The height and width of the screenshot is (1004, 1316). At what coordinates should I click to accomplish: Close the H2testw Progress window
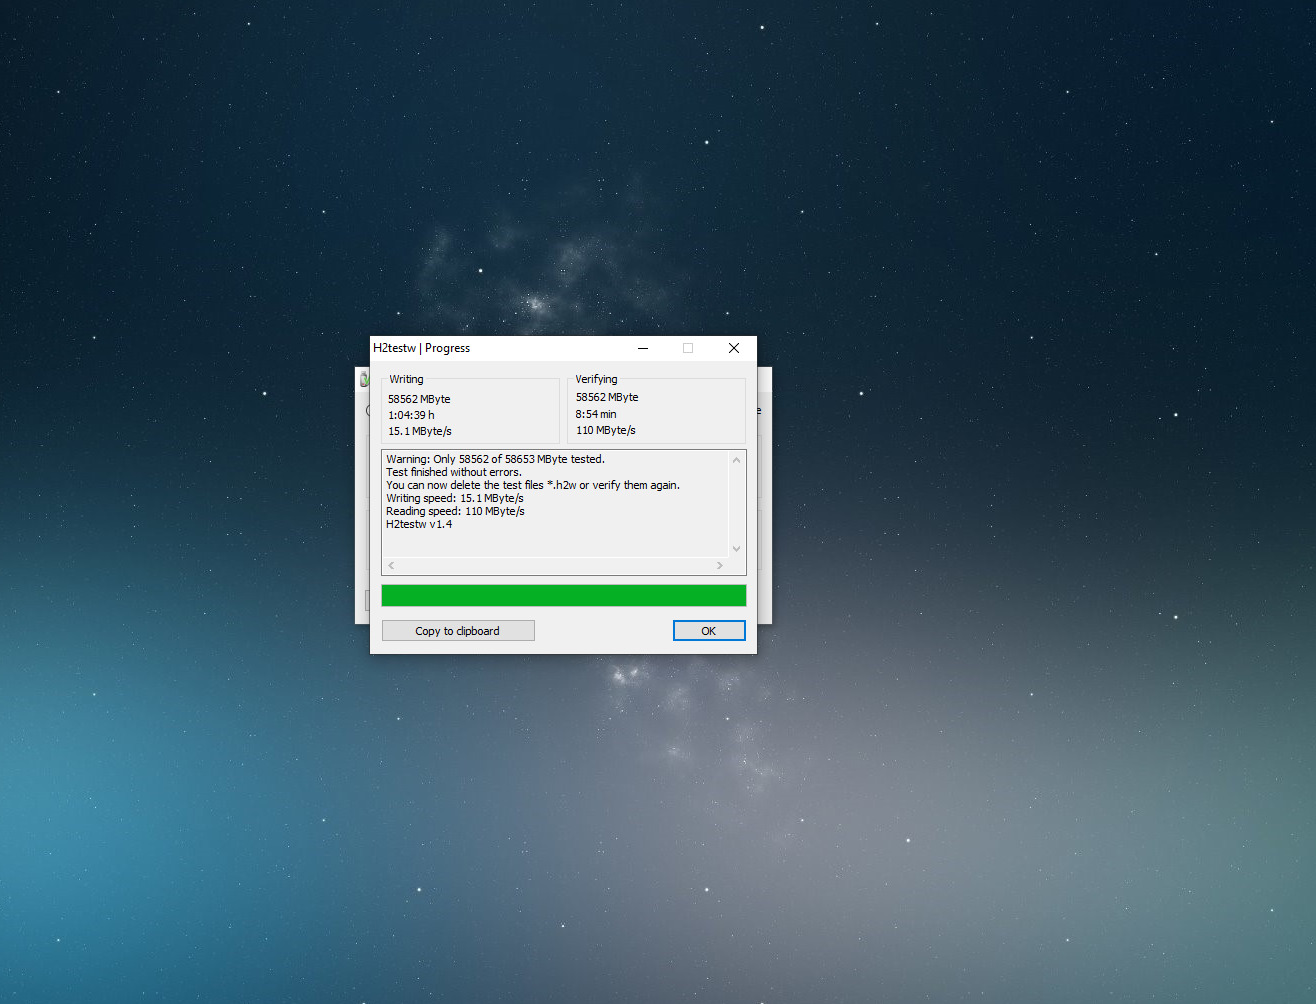coord(734,348)
